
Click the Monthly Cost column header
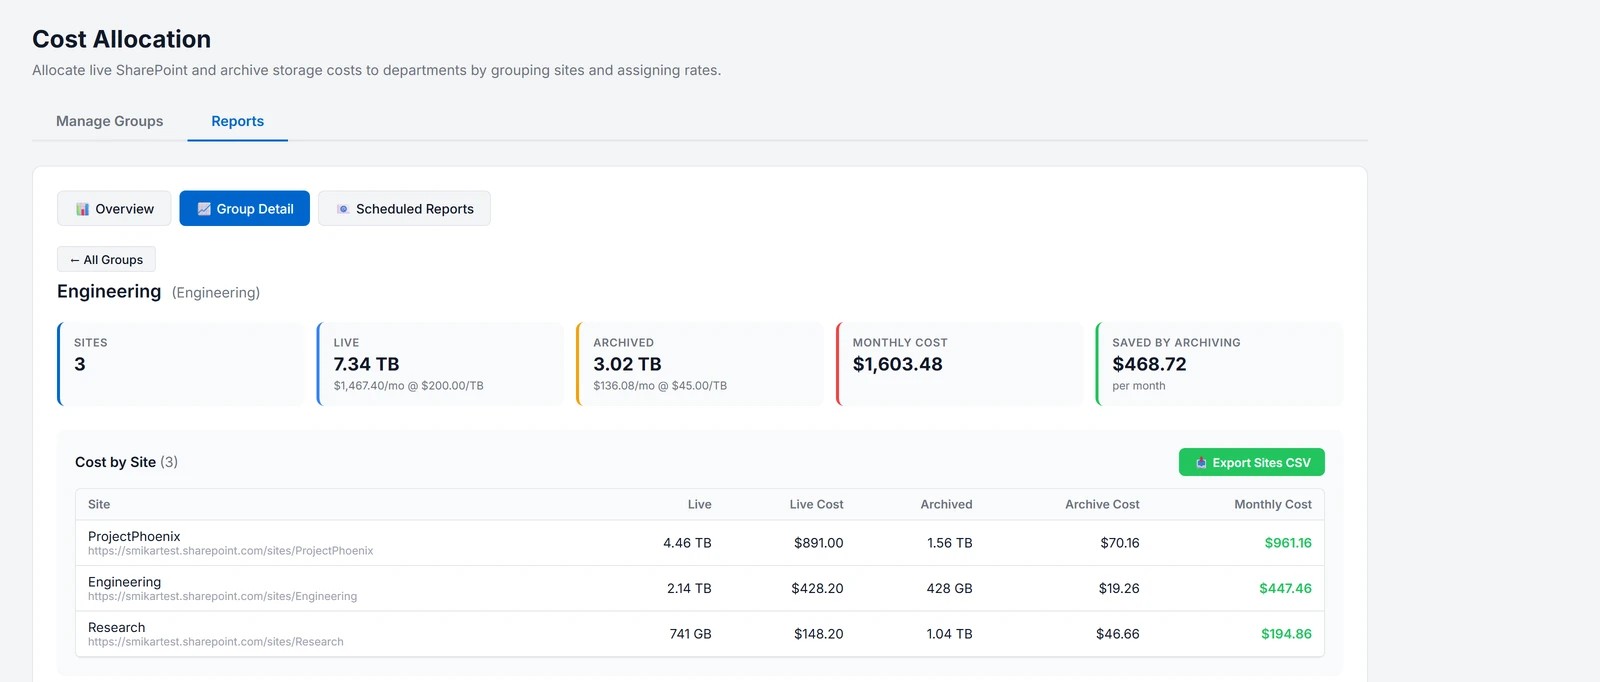[x=1273, y=505]
